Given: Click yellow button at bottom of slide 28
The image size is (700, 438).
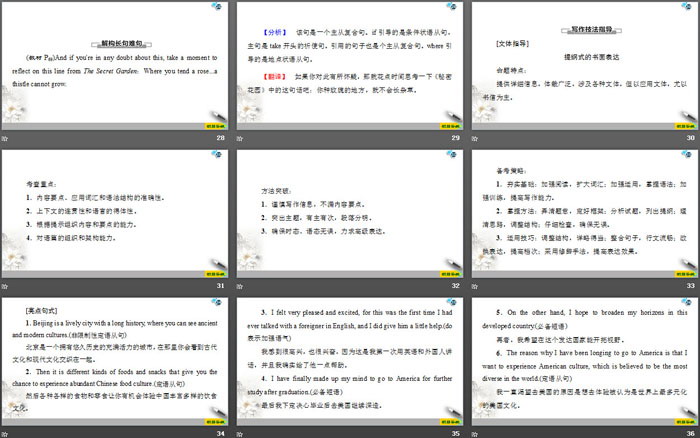Looking at the screenshot, I should tap(216, 126).
